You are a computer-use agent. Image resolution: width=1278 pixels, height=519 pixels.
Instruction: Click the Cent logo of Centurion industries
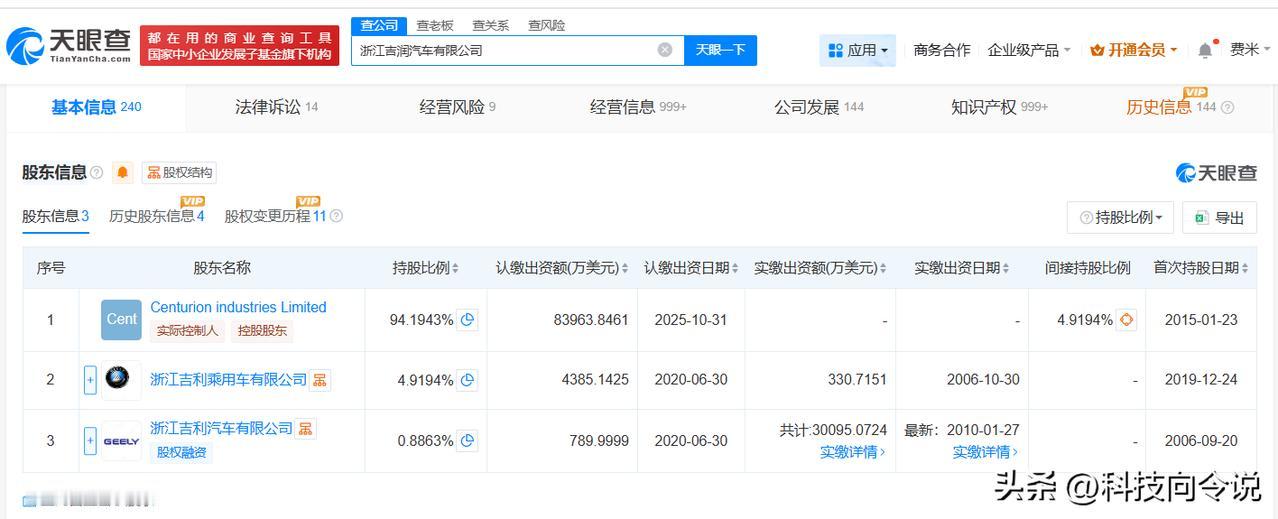point(121,319)
